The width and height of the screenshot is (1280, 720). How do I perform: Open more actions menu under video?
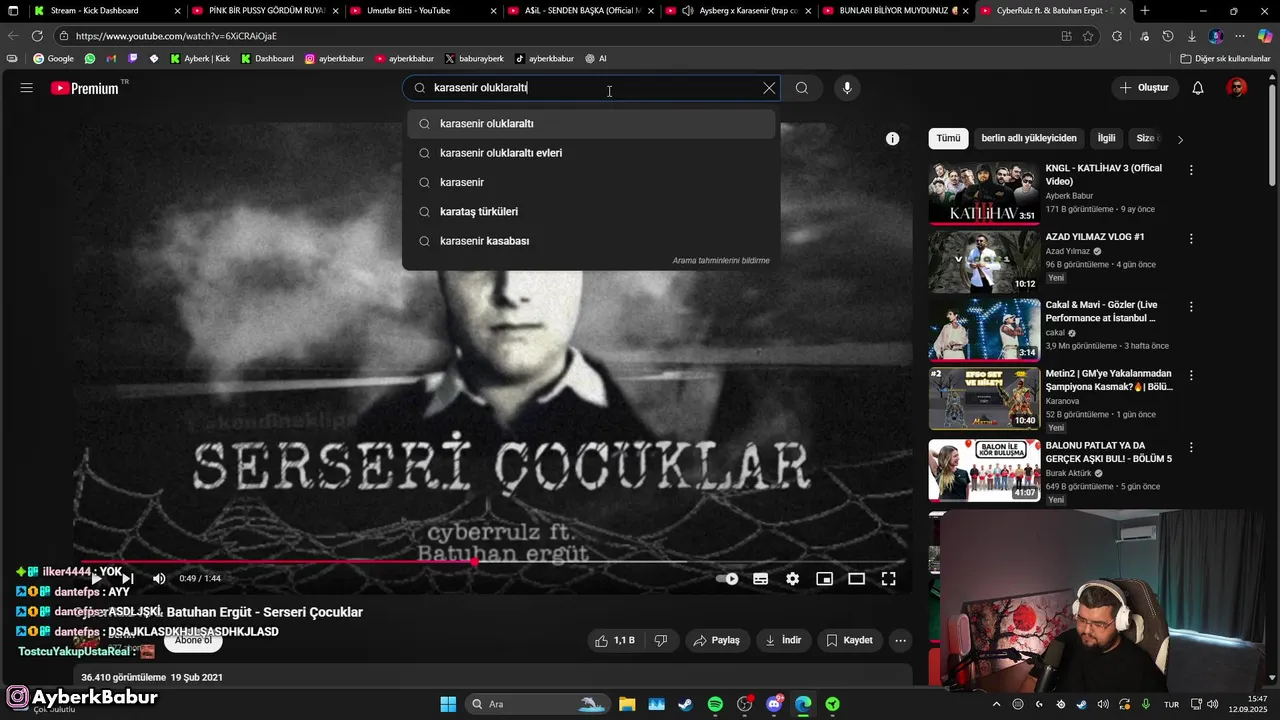coord(901,640)
